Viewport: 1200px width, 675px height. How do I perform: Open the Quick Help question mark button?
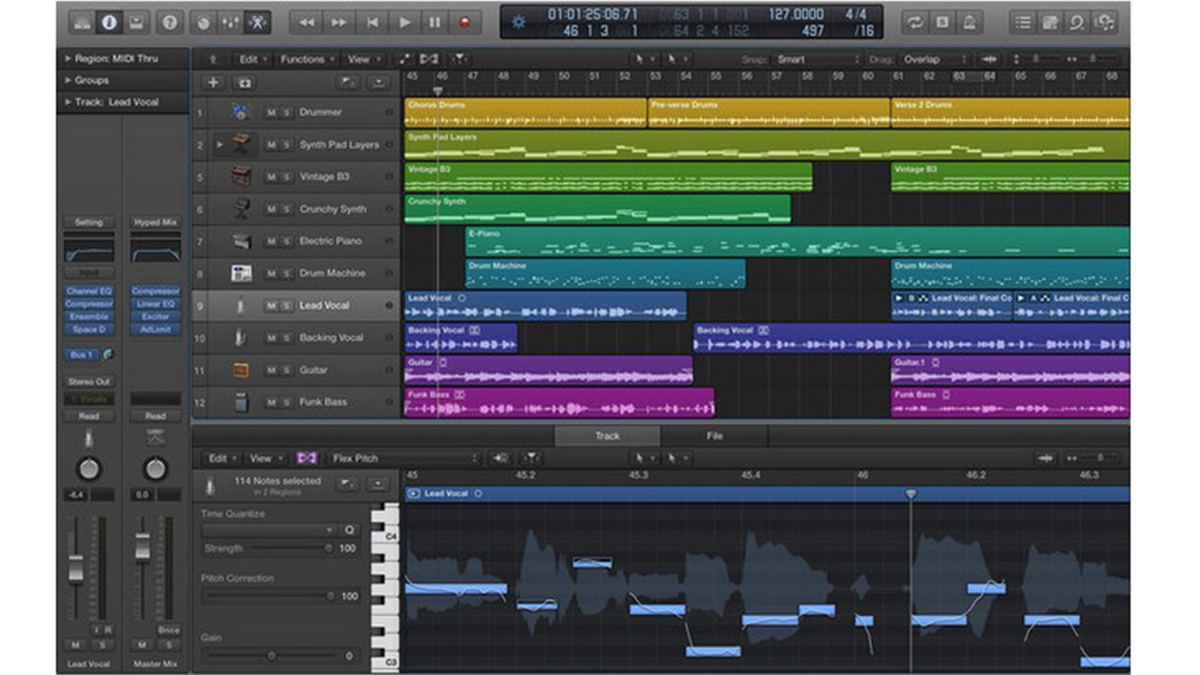click(170, 21)
